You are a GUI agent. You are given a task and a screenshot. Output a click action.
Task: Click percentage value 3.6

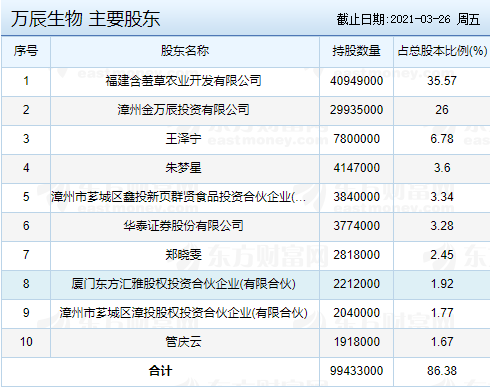tap(442, 168)
